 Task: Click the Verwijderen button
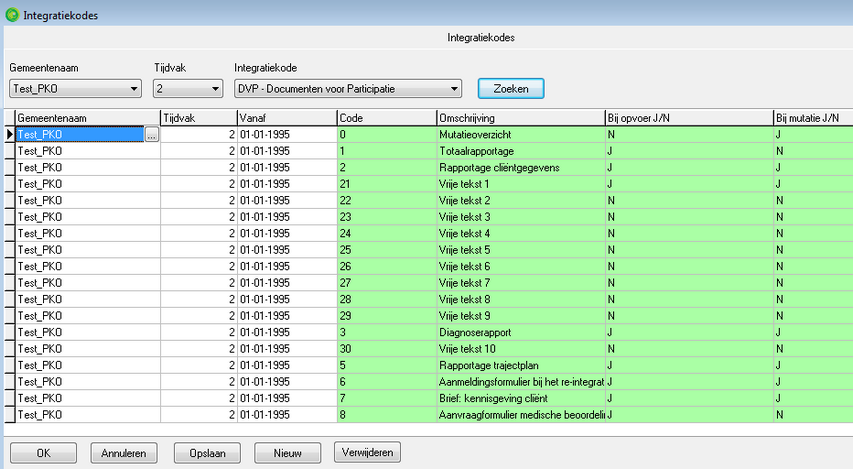point(367,452)
